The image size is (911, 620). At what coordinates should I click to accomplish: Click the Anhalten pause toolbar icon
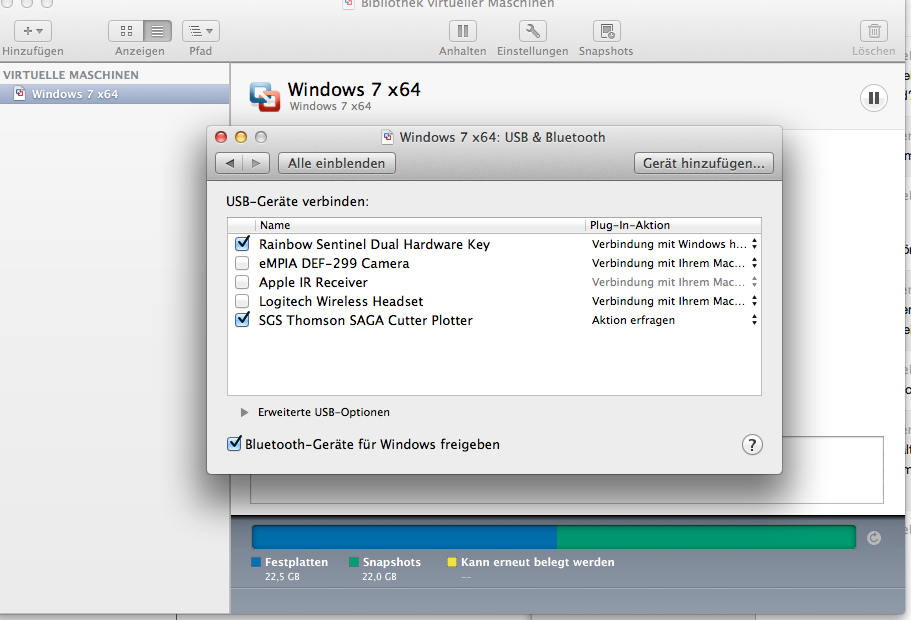(462, 31)
